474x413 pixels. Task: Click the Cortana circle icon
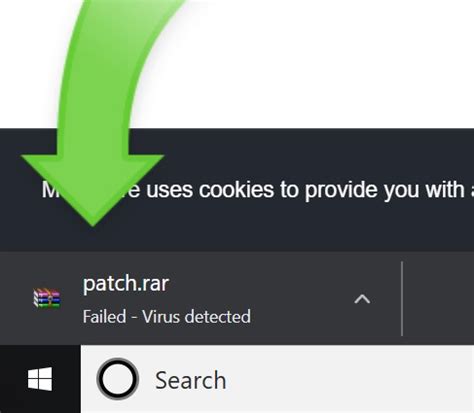[x=118, y=379]
